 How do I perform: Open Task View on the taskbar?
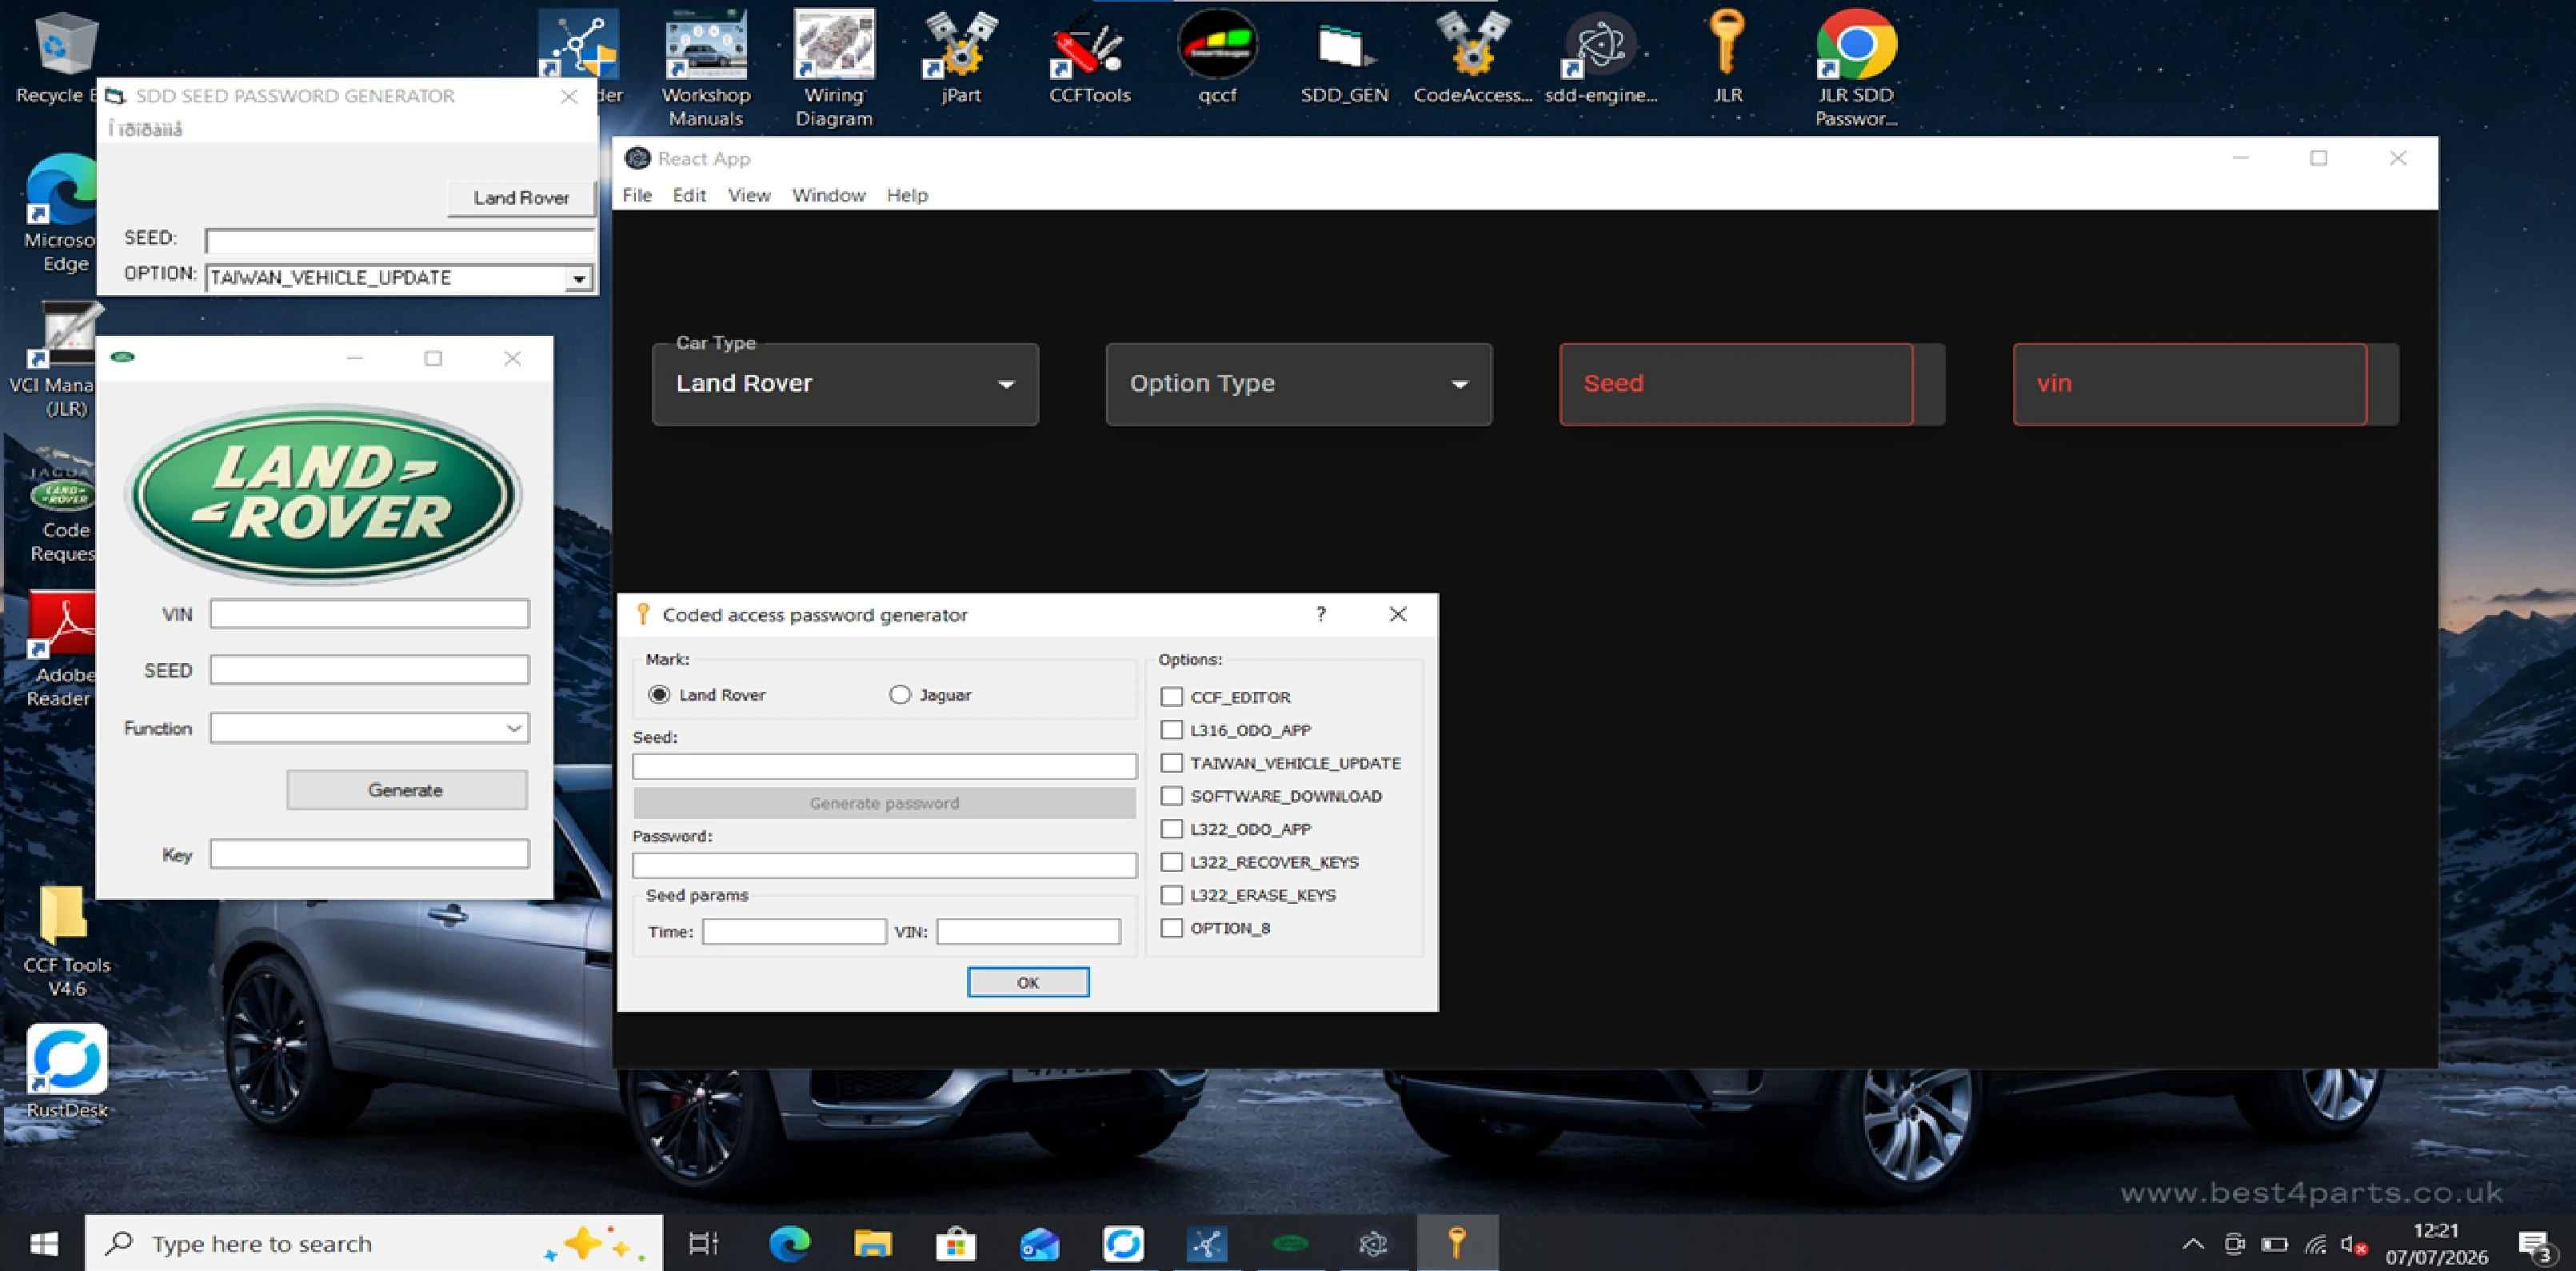tap(704, 1243)
